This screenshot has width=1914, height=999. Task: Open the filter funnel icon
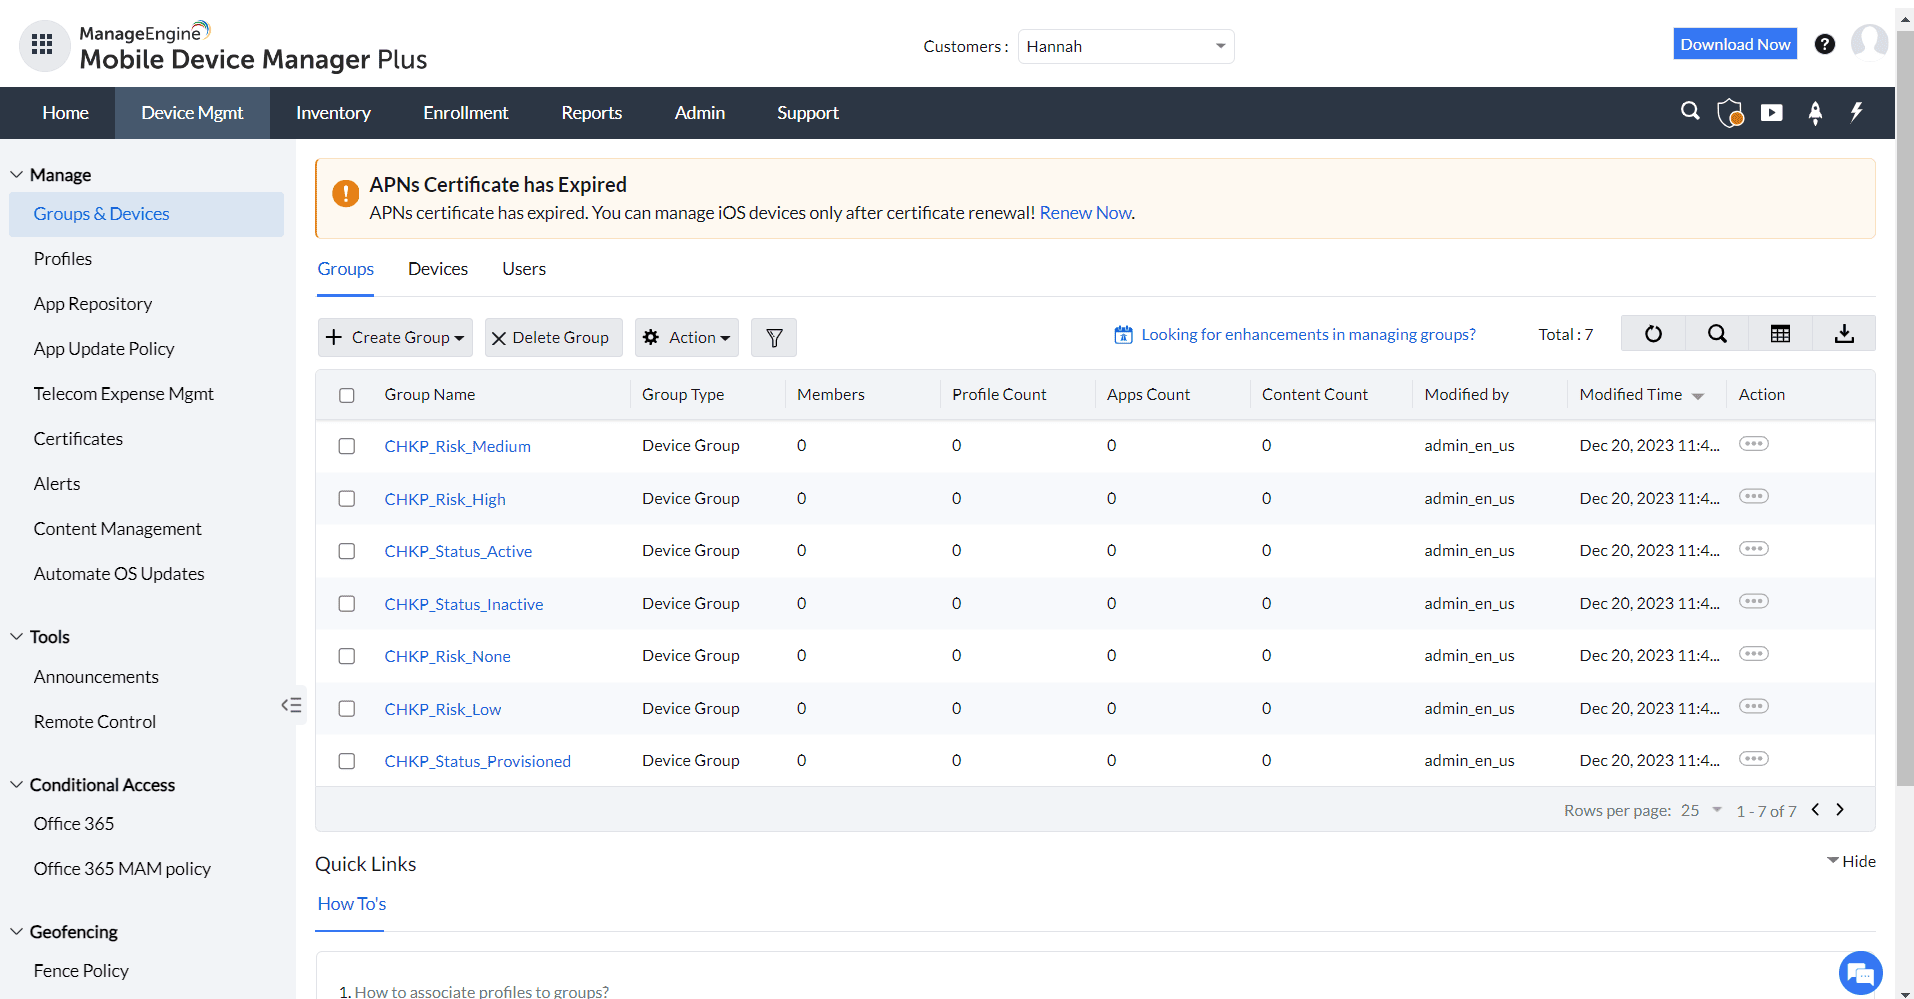coord(774,338)
